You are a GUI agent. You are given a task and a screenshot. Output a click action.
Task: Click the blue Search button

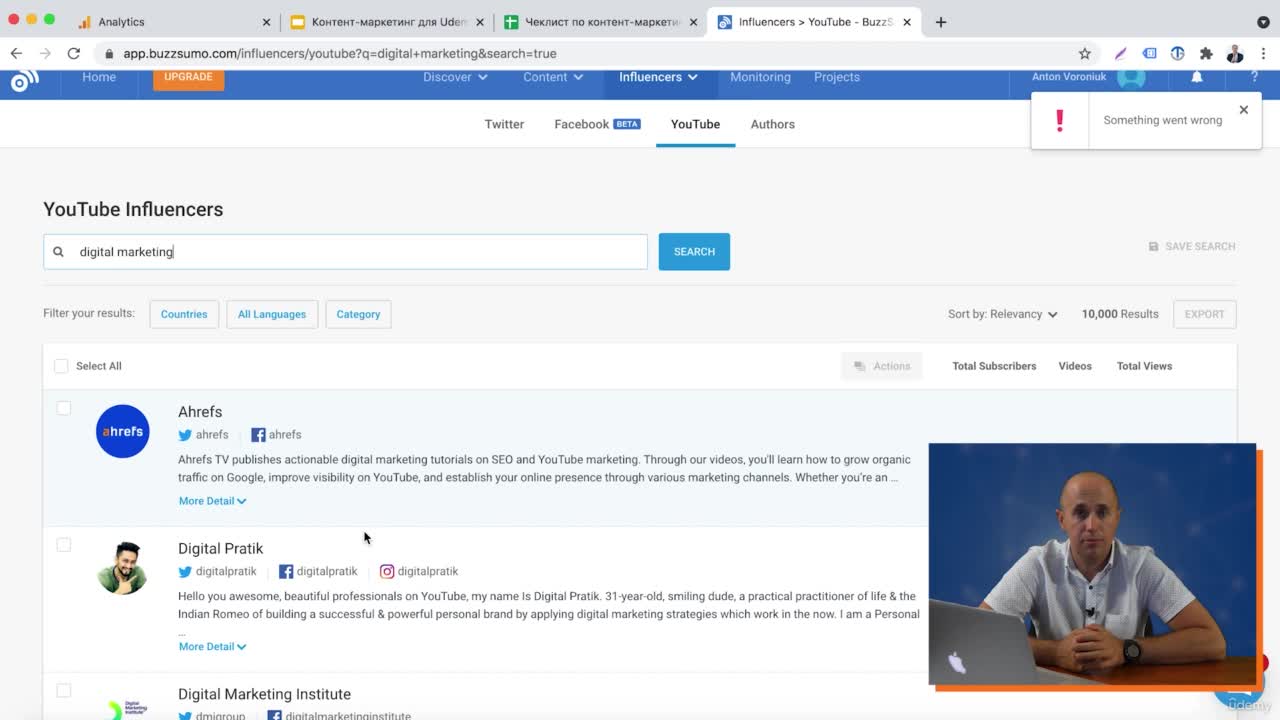pos(694,252)
